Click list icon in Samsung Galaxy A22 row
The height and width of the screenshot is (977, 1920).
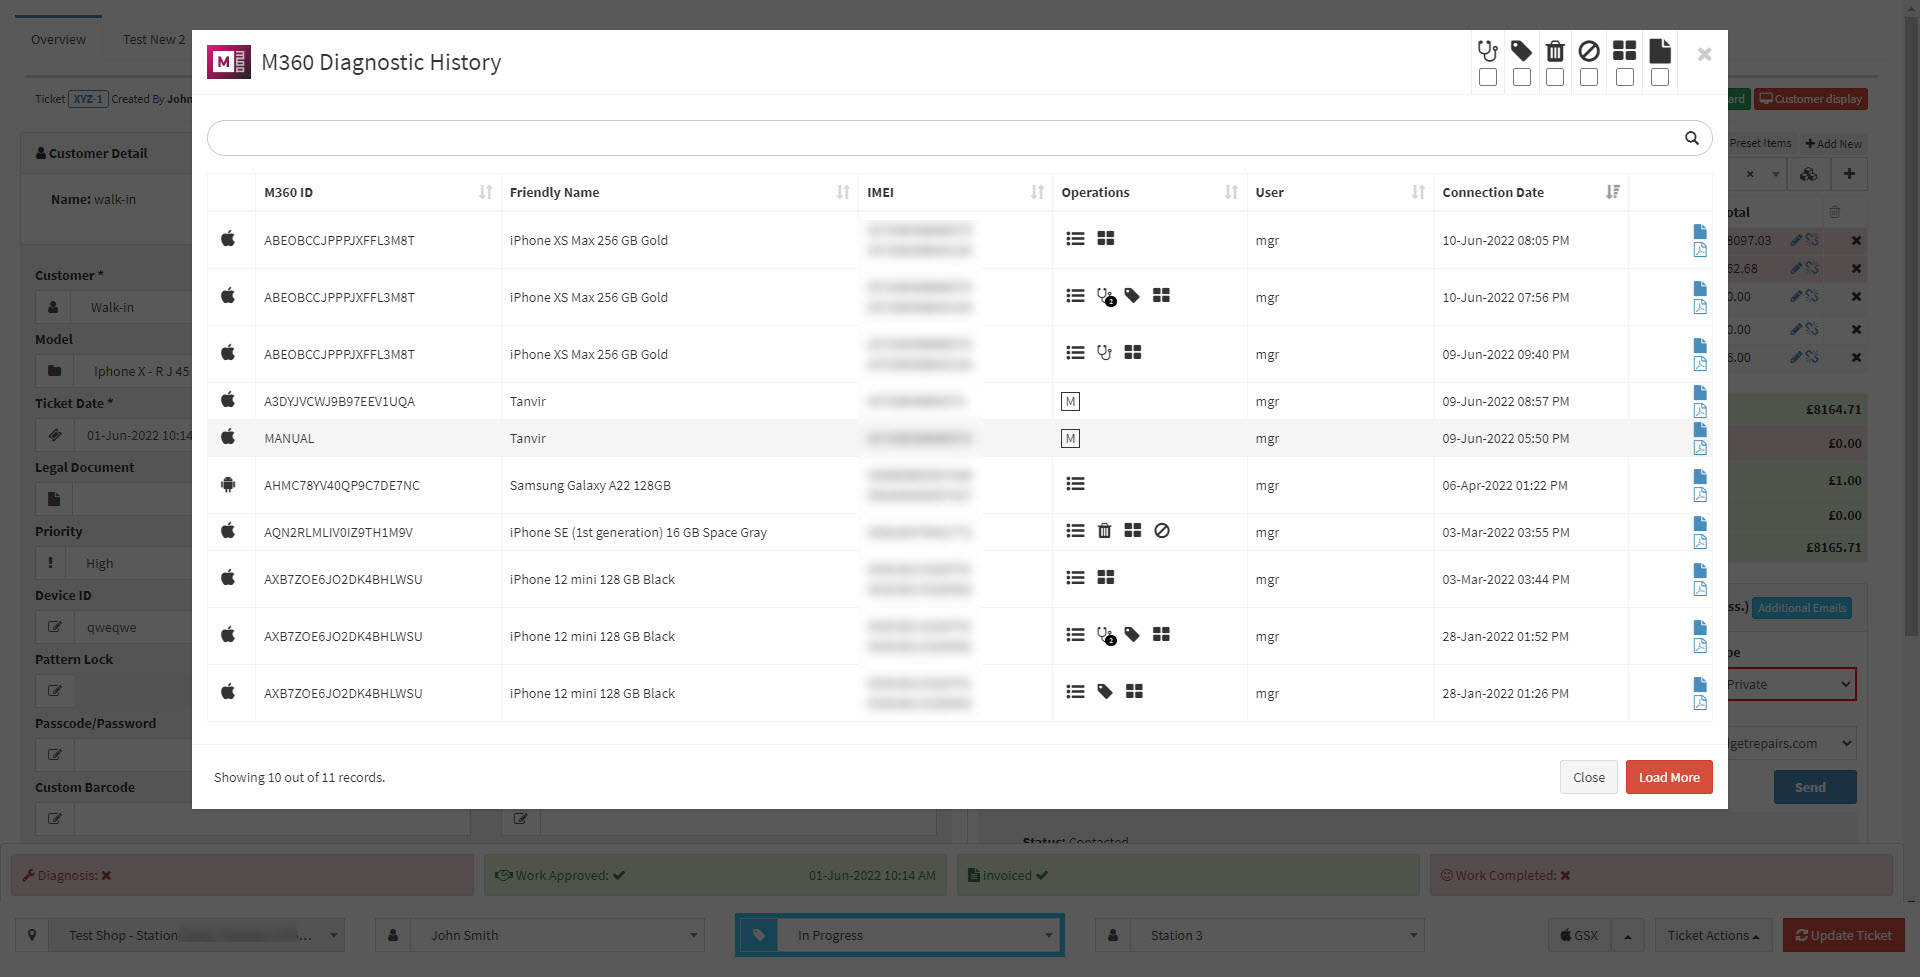point(1075,484)
